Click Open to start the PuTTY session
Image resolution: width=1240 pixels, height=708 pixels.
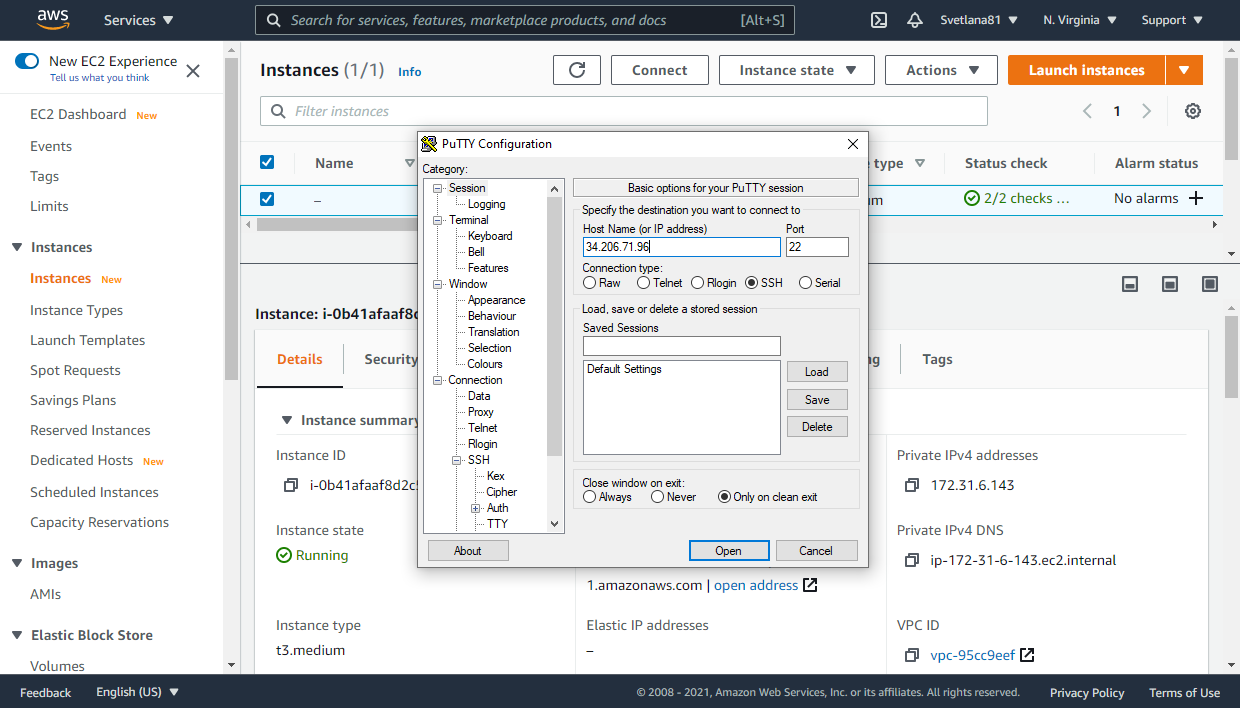[729, 550]
